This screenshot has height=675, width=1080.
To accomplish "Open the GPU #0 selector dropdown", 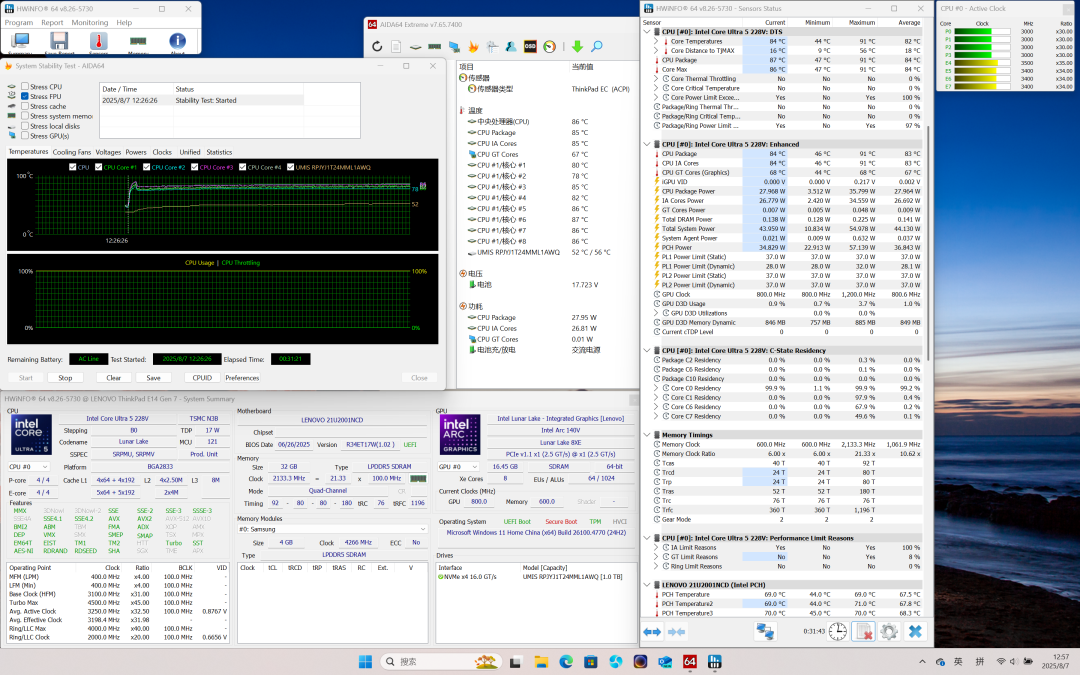I will (x=459, y=467).
